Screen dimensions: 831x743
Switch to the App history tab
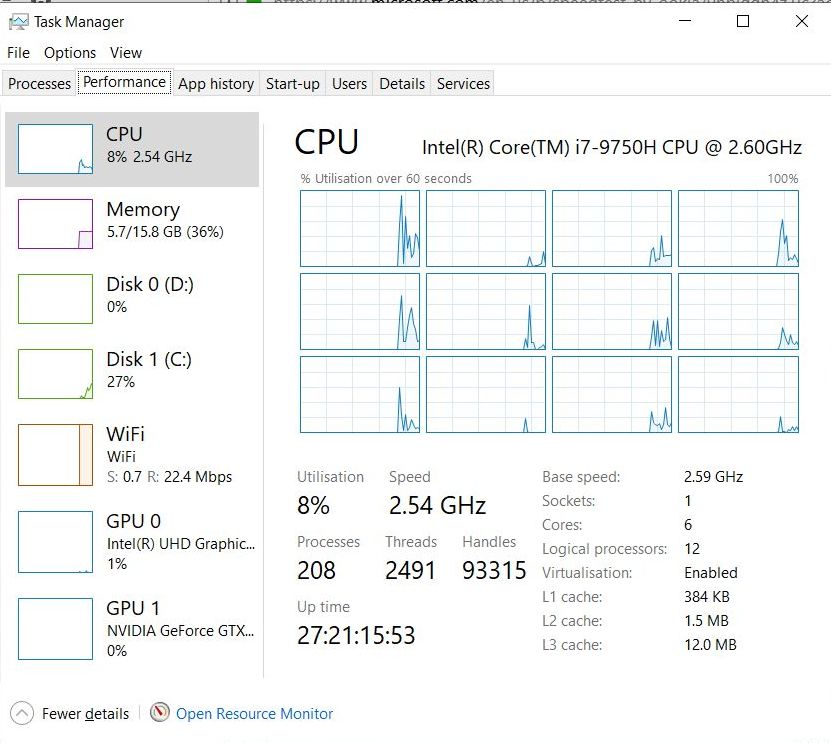tap(216, 84)
